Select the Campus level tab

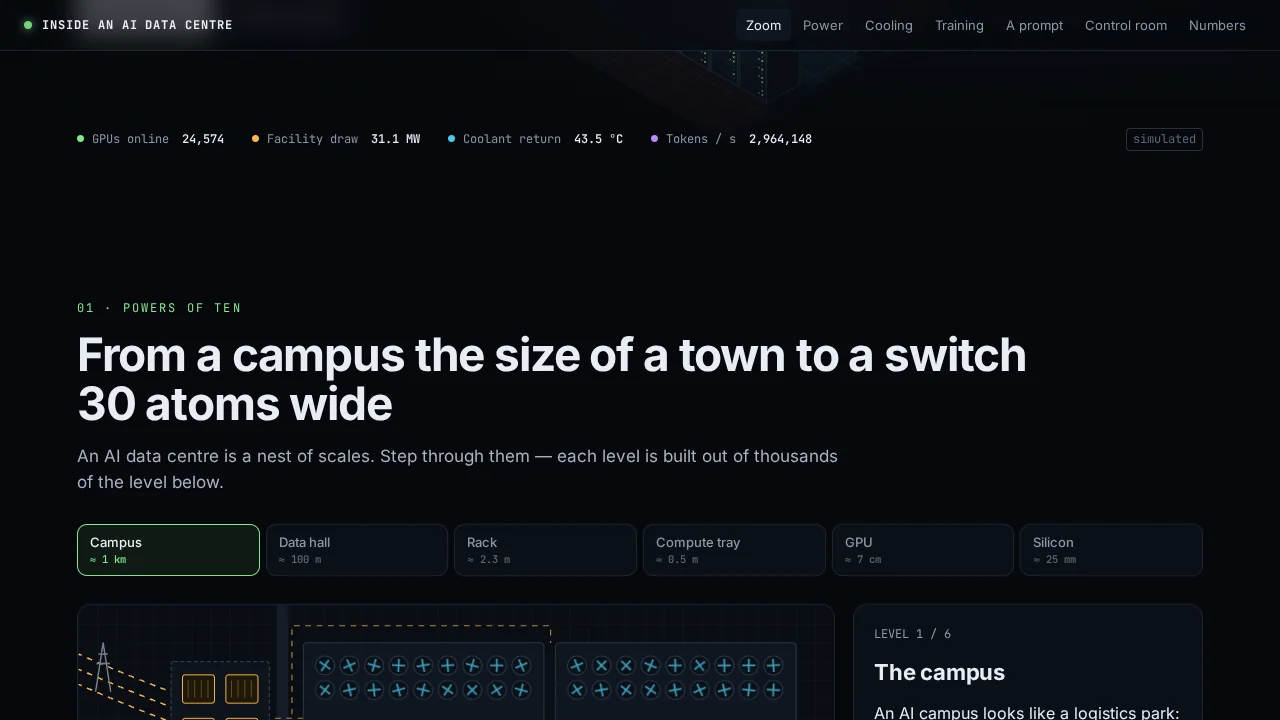click(168, 550)
